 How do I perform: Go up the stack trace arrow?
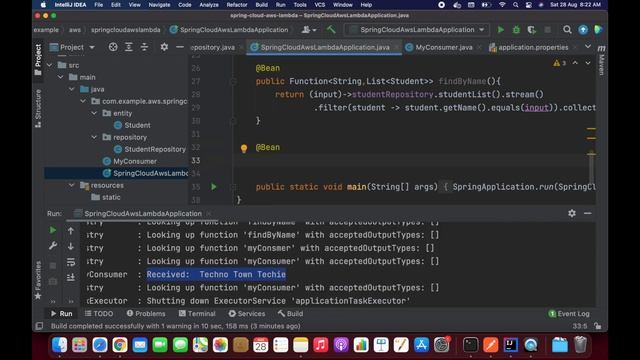(x=71, y=231)
